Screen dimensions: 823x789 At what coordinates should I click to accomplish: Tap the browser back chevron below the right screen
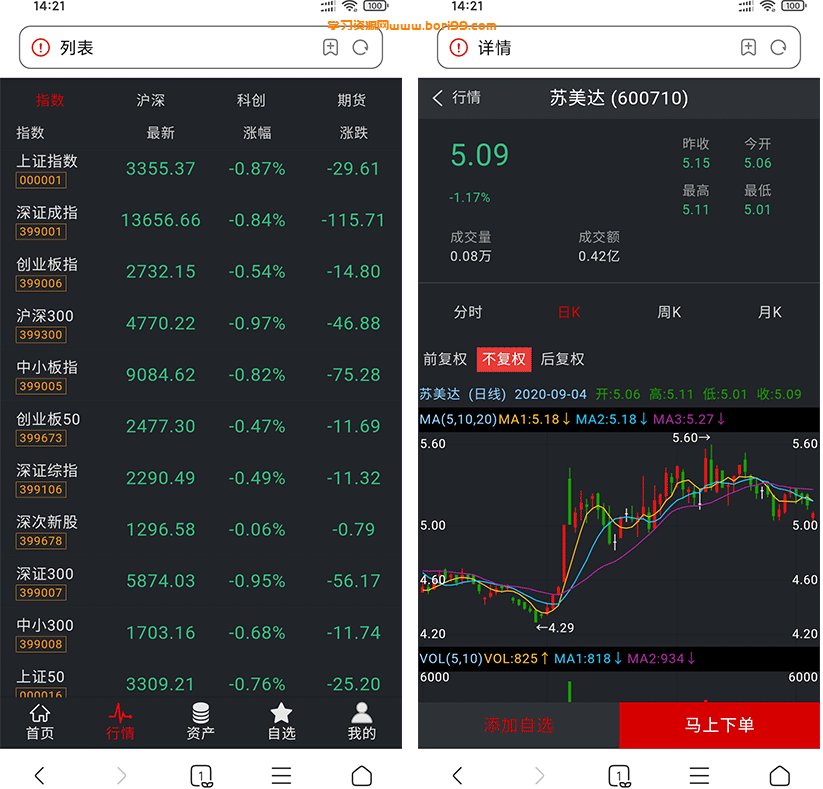click(458, 775)
